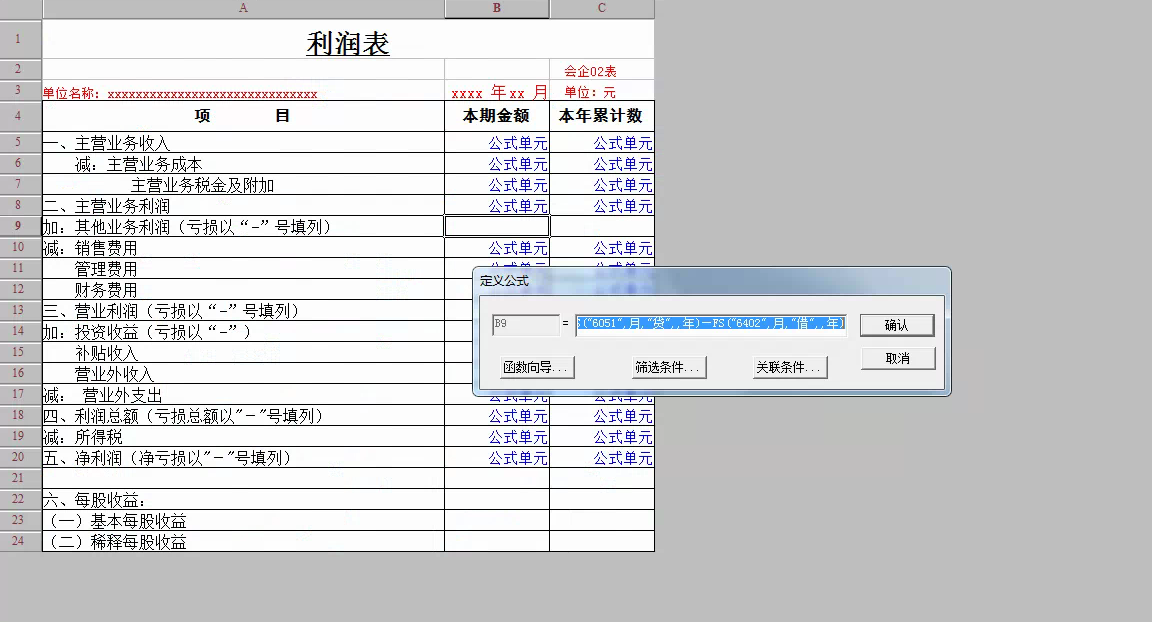Click 本期金额 formula cell for 主营业务收入
This screenshot has width=1152, height=622.
(x=497, y=142)
